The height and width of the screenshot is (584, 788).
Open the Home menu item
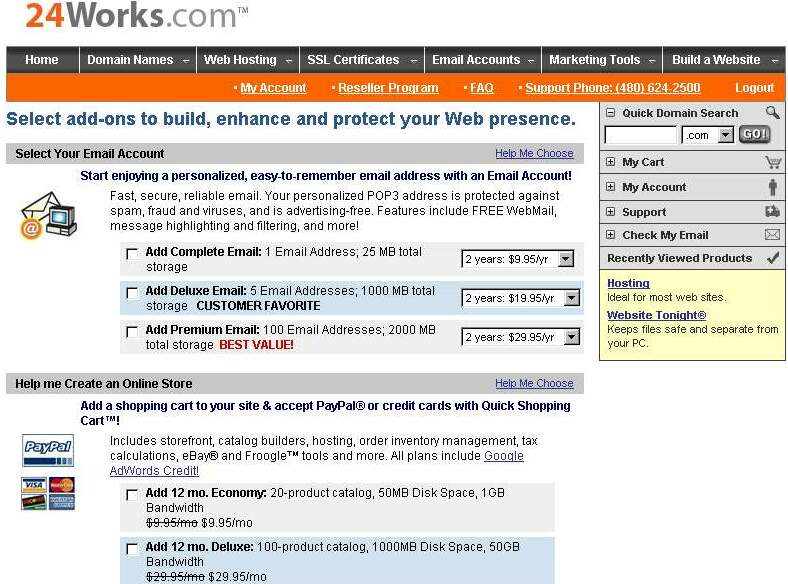[42, 60]
